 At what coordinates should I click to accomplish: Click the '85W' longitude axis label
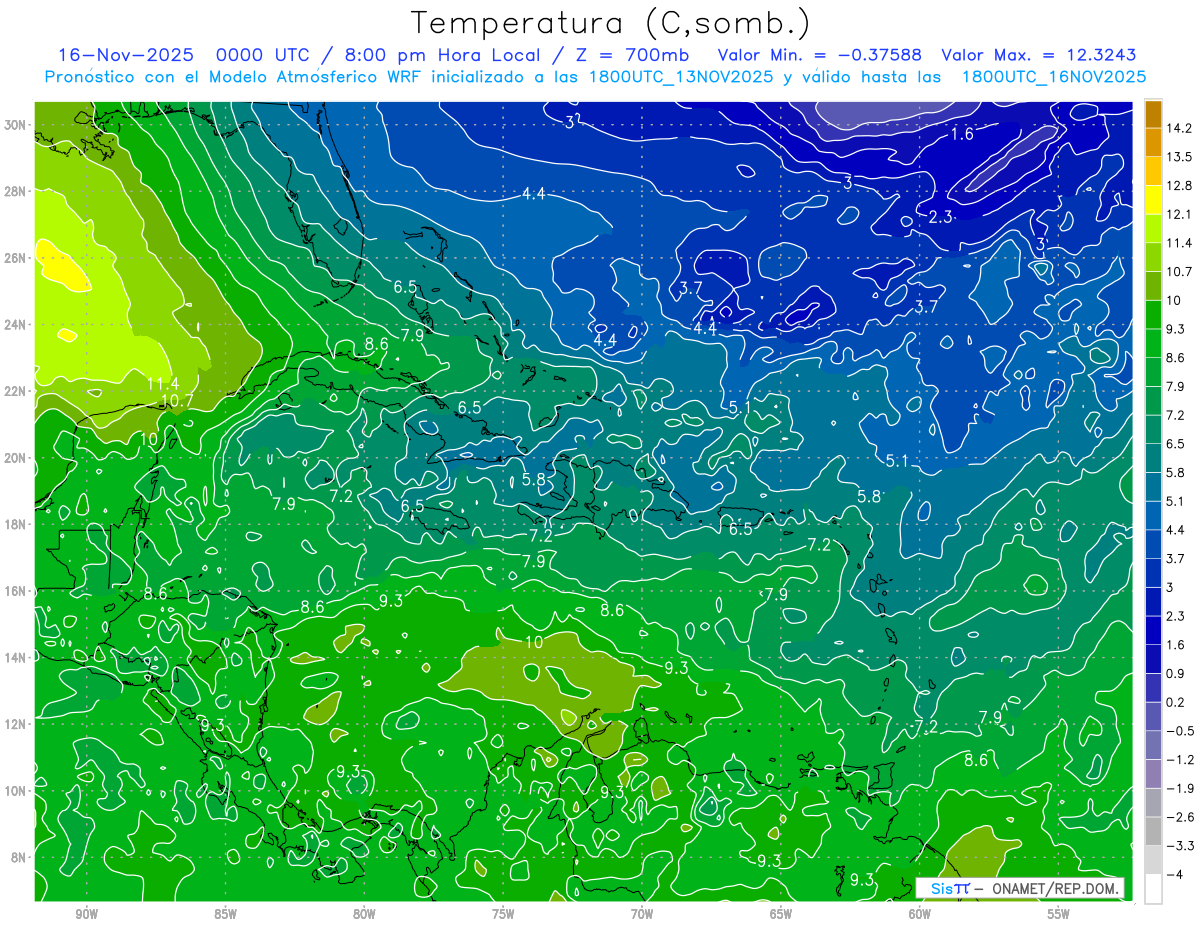click(225, 913)
